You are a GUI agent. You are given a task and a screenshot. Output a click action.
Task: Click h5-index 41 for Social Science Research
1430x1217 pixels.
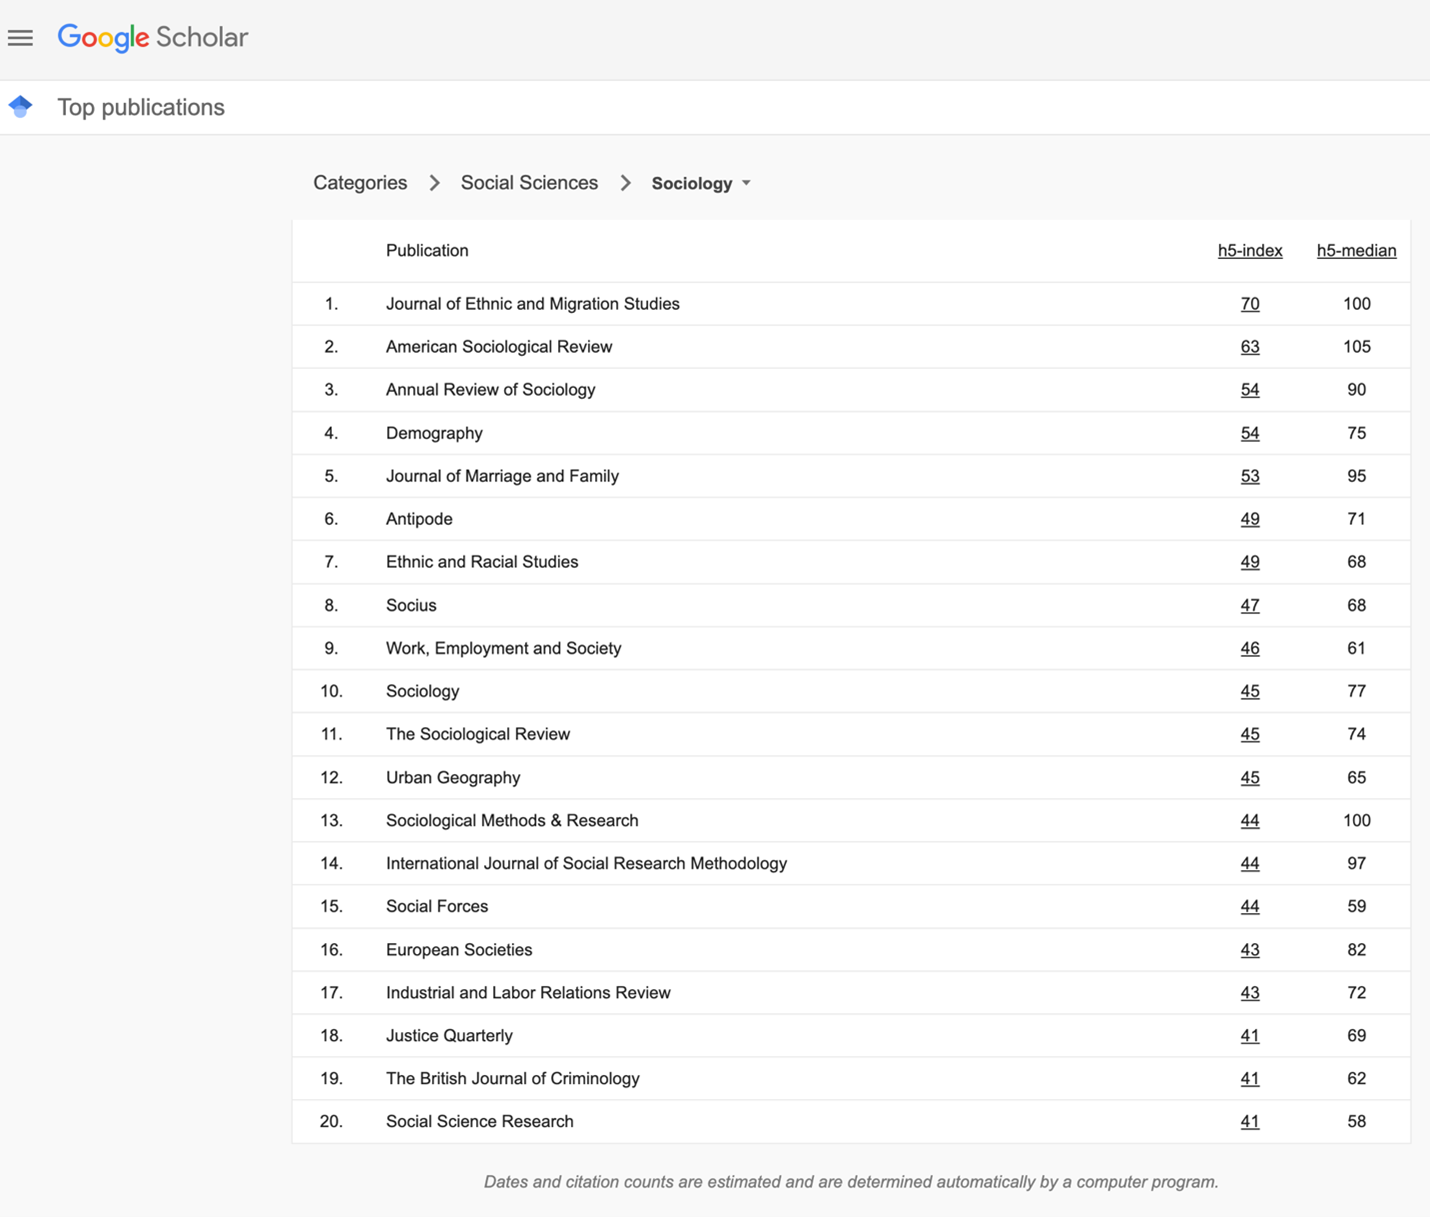pos(1249,1122)
